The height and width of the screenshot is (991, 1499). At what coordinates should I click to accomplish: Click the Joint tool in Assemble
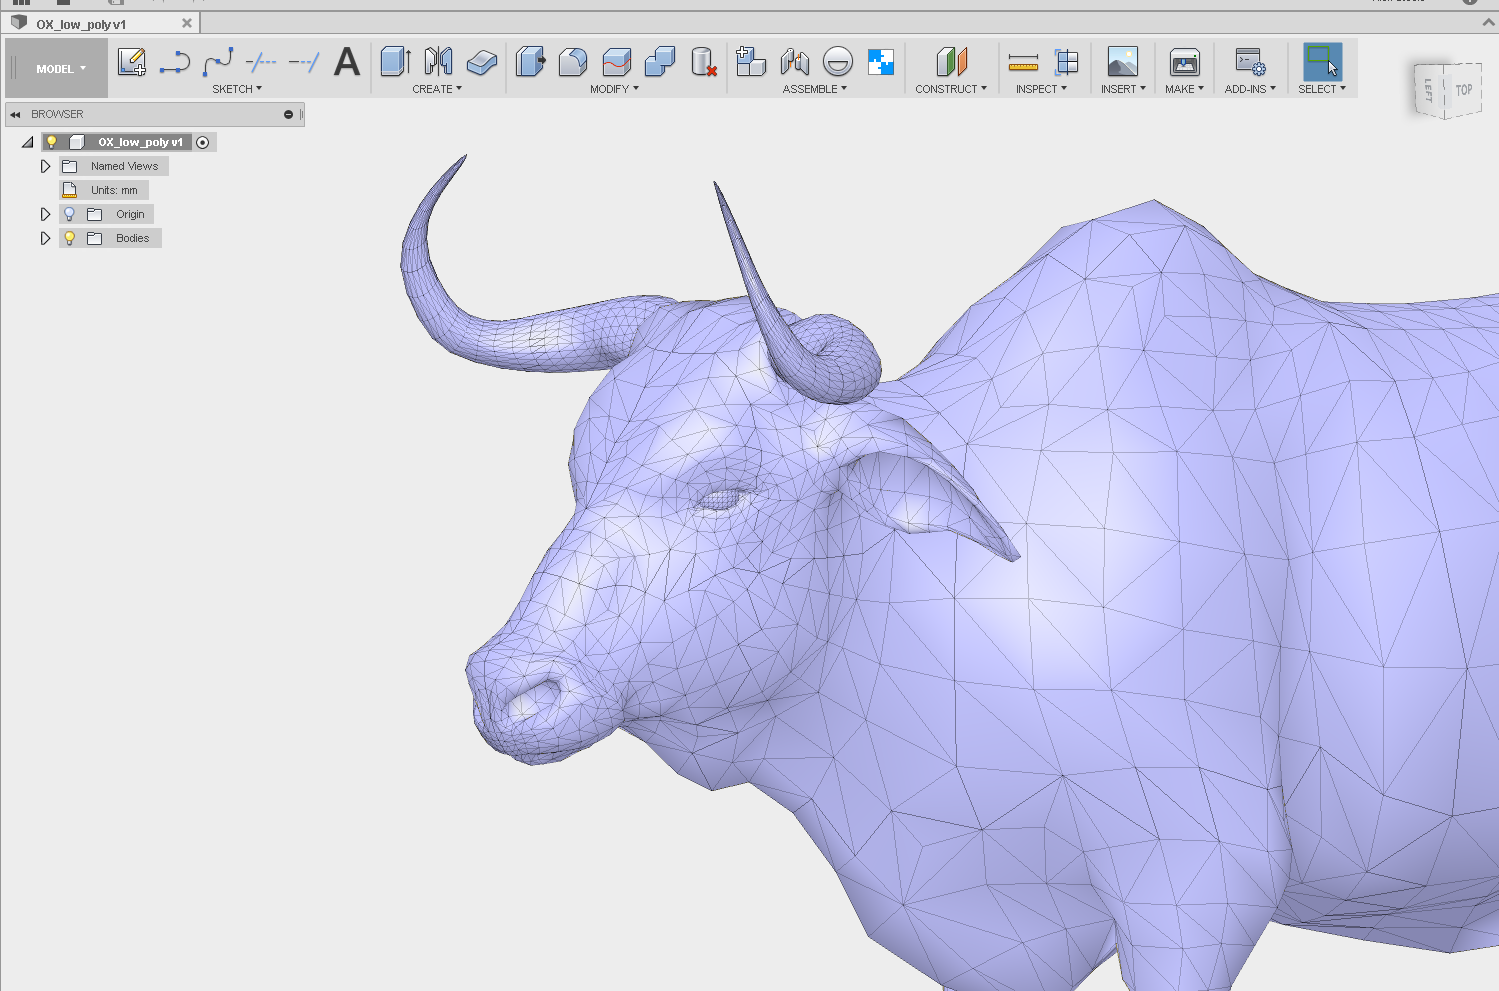pos(794,62)
